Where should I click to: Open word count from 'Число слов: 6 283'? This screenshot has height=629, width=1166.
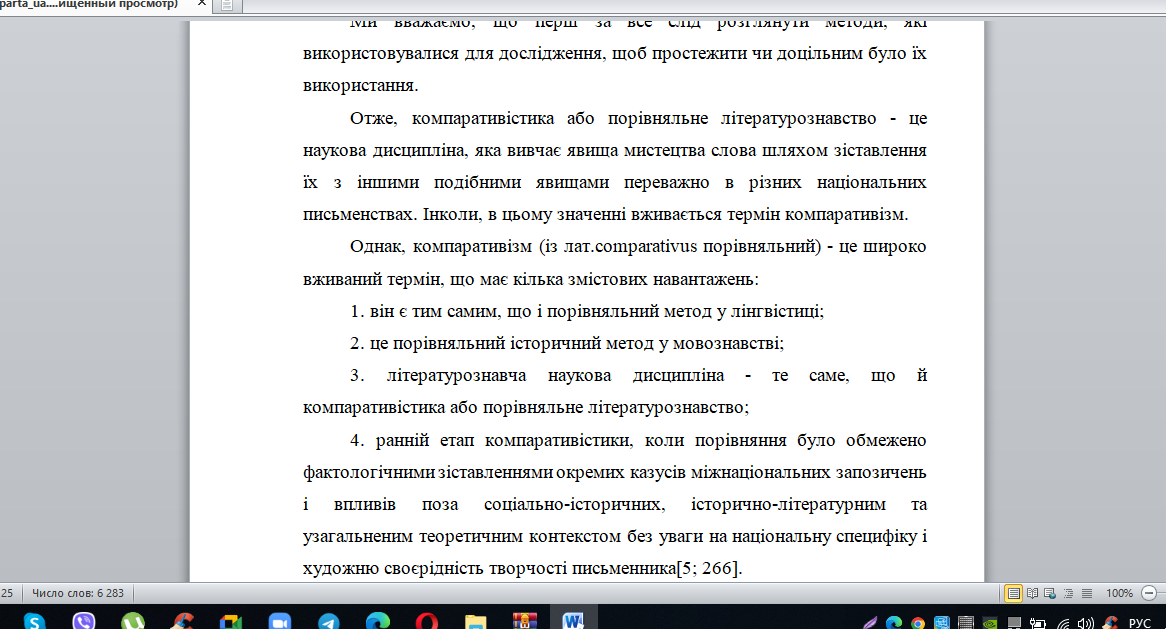coord(78,593)
